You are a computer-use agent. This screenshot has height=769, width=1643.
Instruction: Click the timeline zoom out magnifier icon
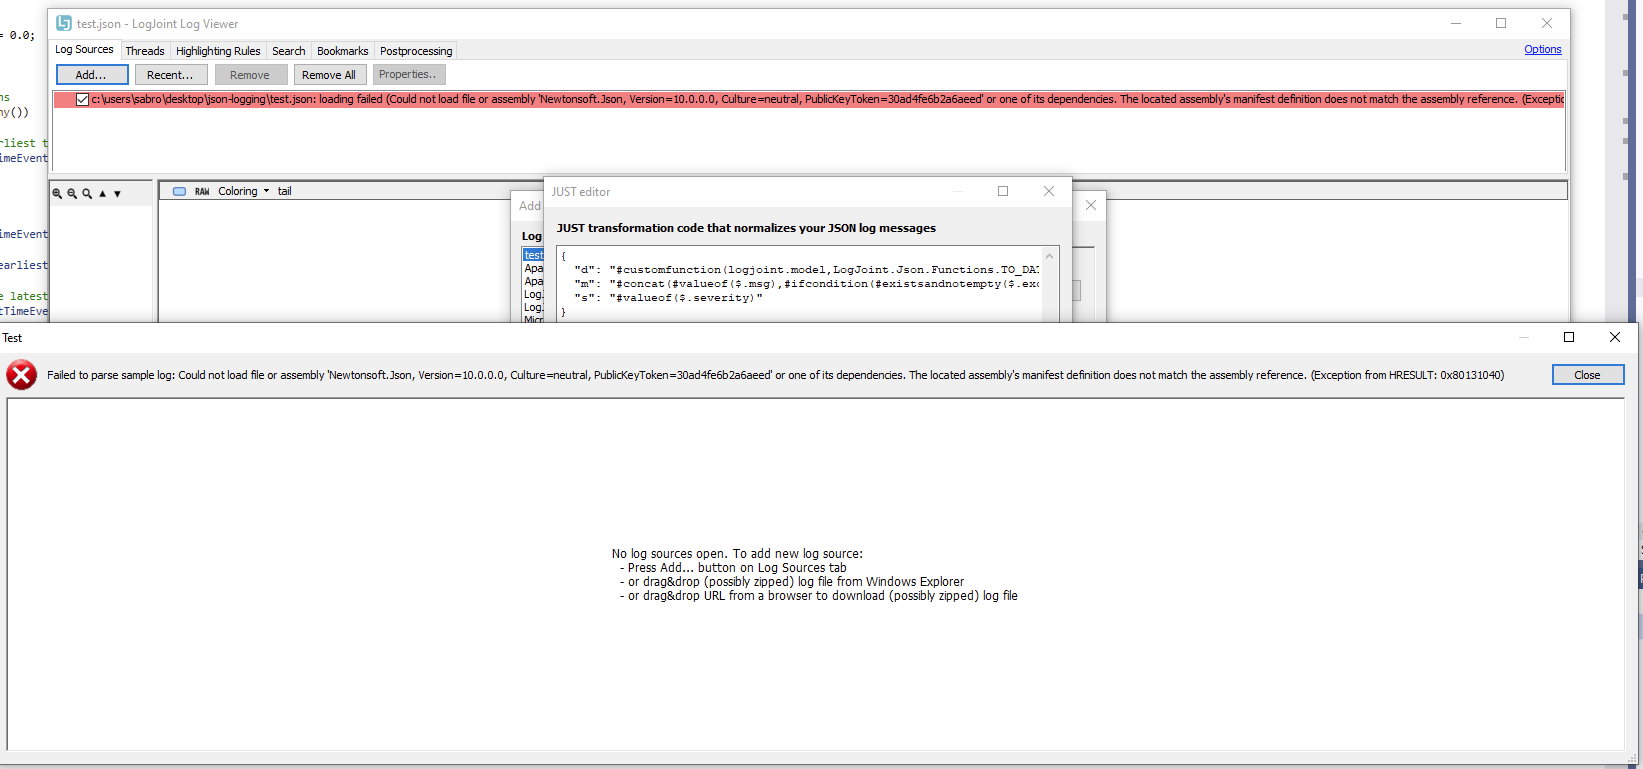pos(72,194)
